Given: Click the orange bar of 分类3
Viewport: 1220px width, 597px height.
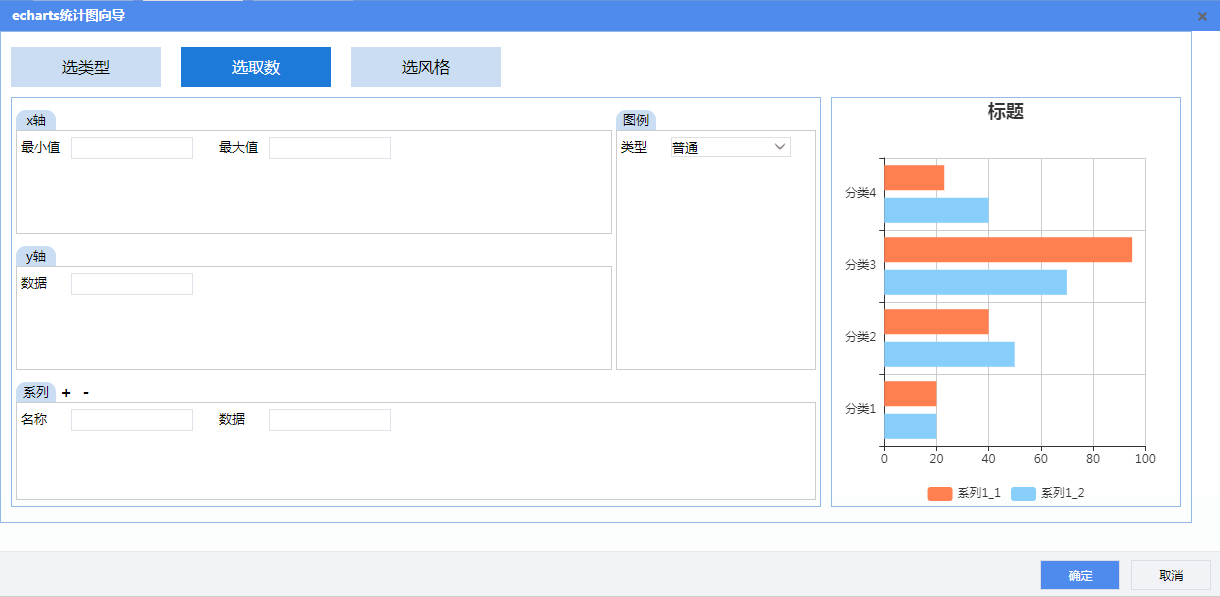Looking at the screenshot, I should pyautogui.click(x=1007, y=250).
